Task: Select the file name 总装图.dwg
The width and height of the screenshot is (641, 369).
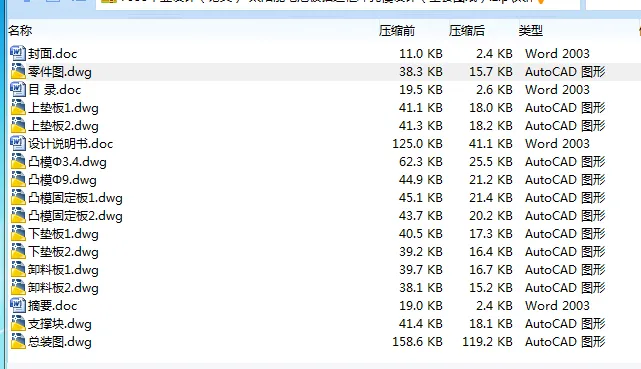Action: click(x=60, y=341)
